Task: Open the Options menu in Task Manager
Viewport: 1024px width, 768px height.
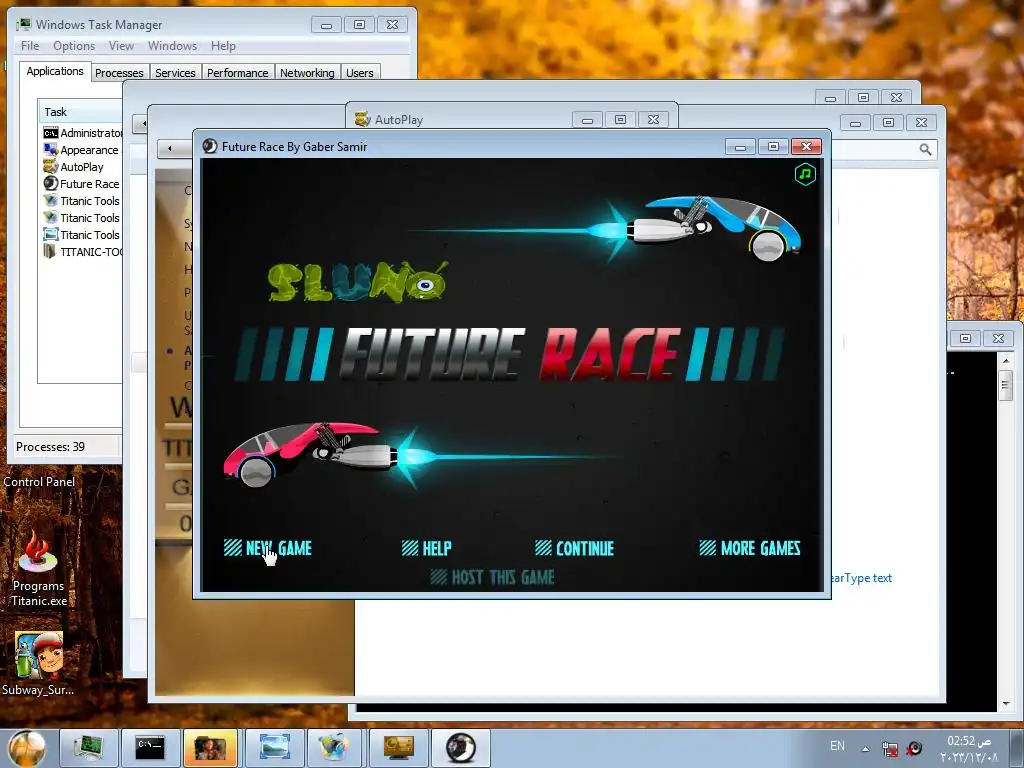Action: pyautogui.click(x=74, y=46)
